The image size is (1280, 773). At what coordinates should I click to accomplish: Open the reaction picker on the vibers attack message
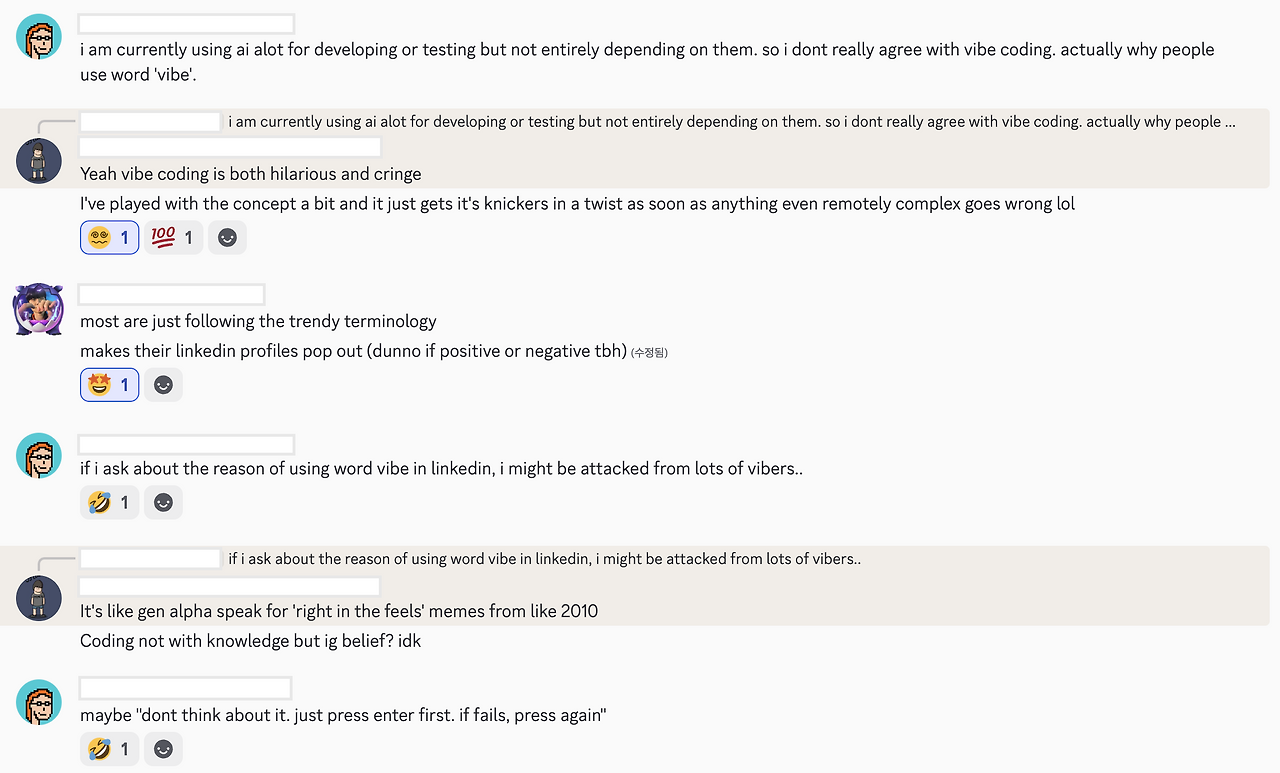click(x=163, y=502)
